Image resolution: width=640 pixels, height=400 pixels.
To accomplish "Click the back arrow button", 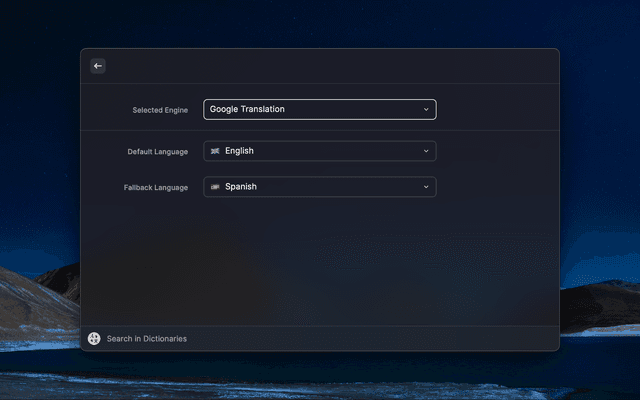I will click(x=98, y=66).
